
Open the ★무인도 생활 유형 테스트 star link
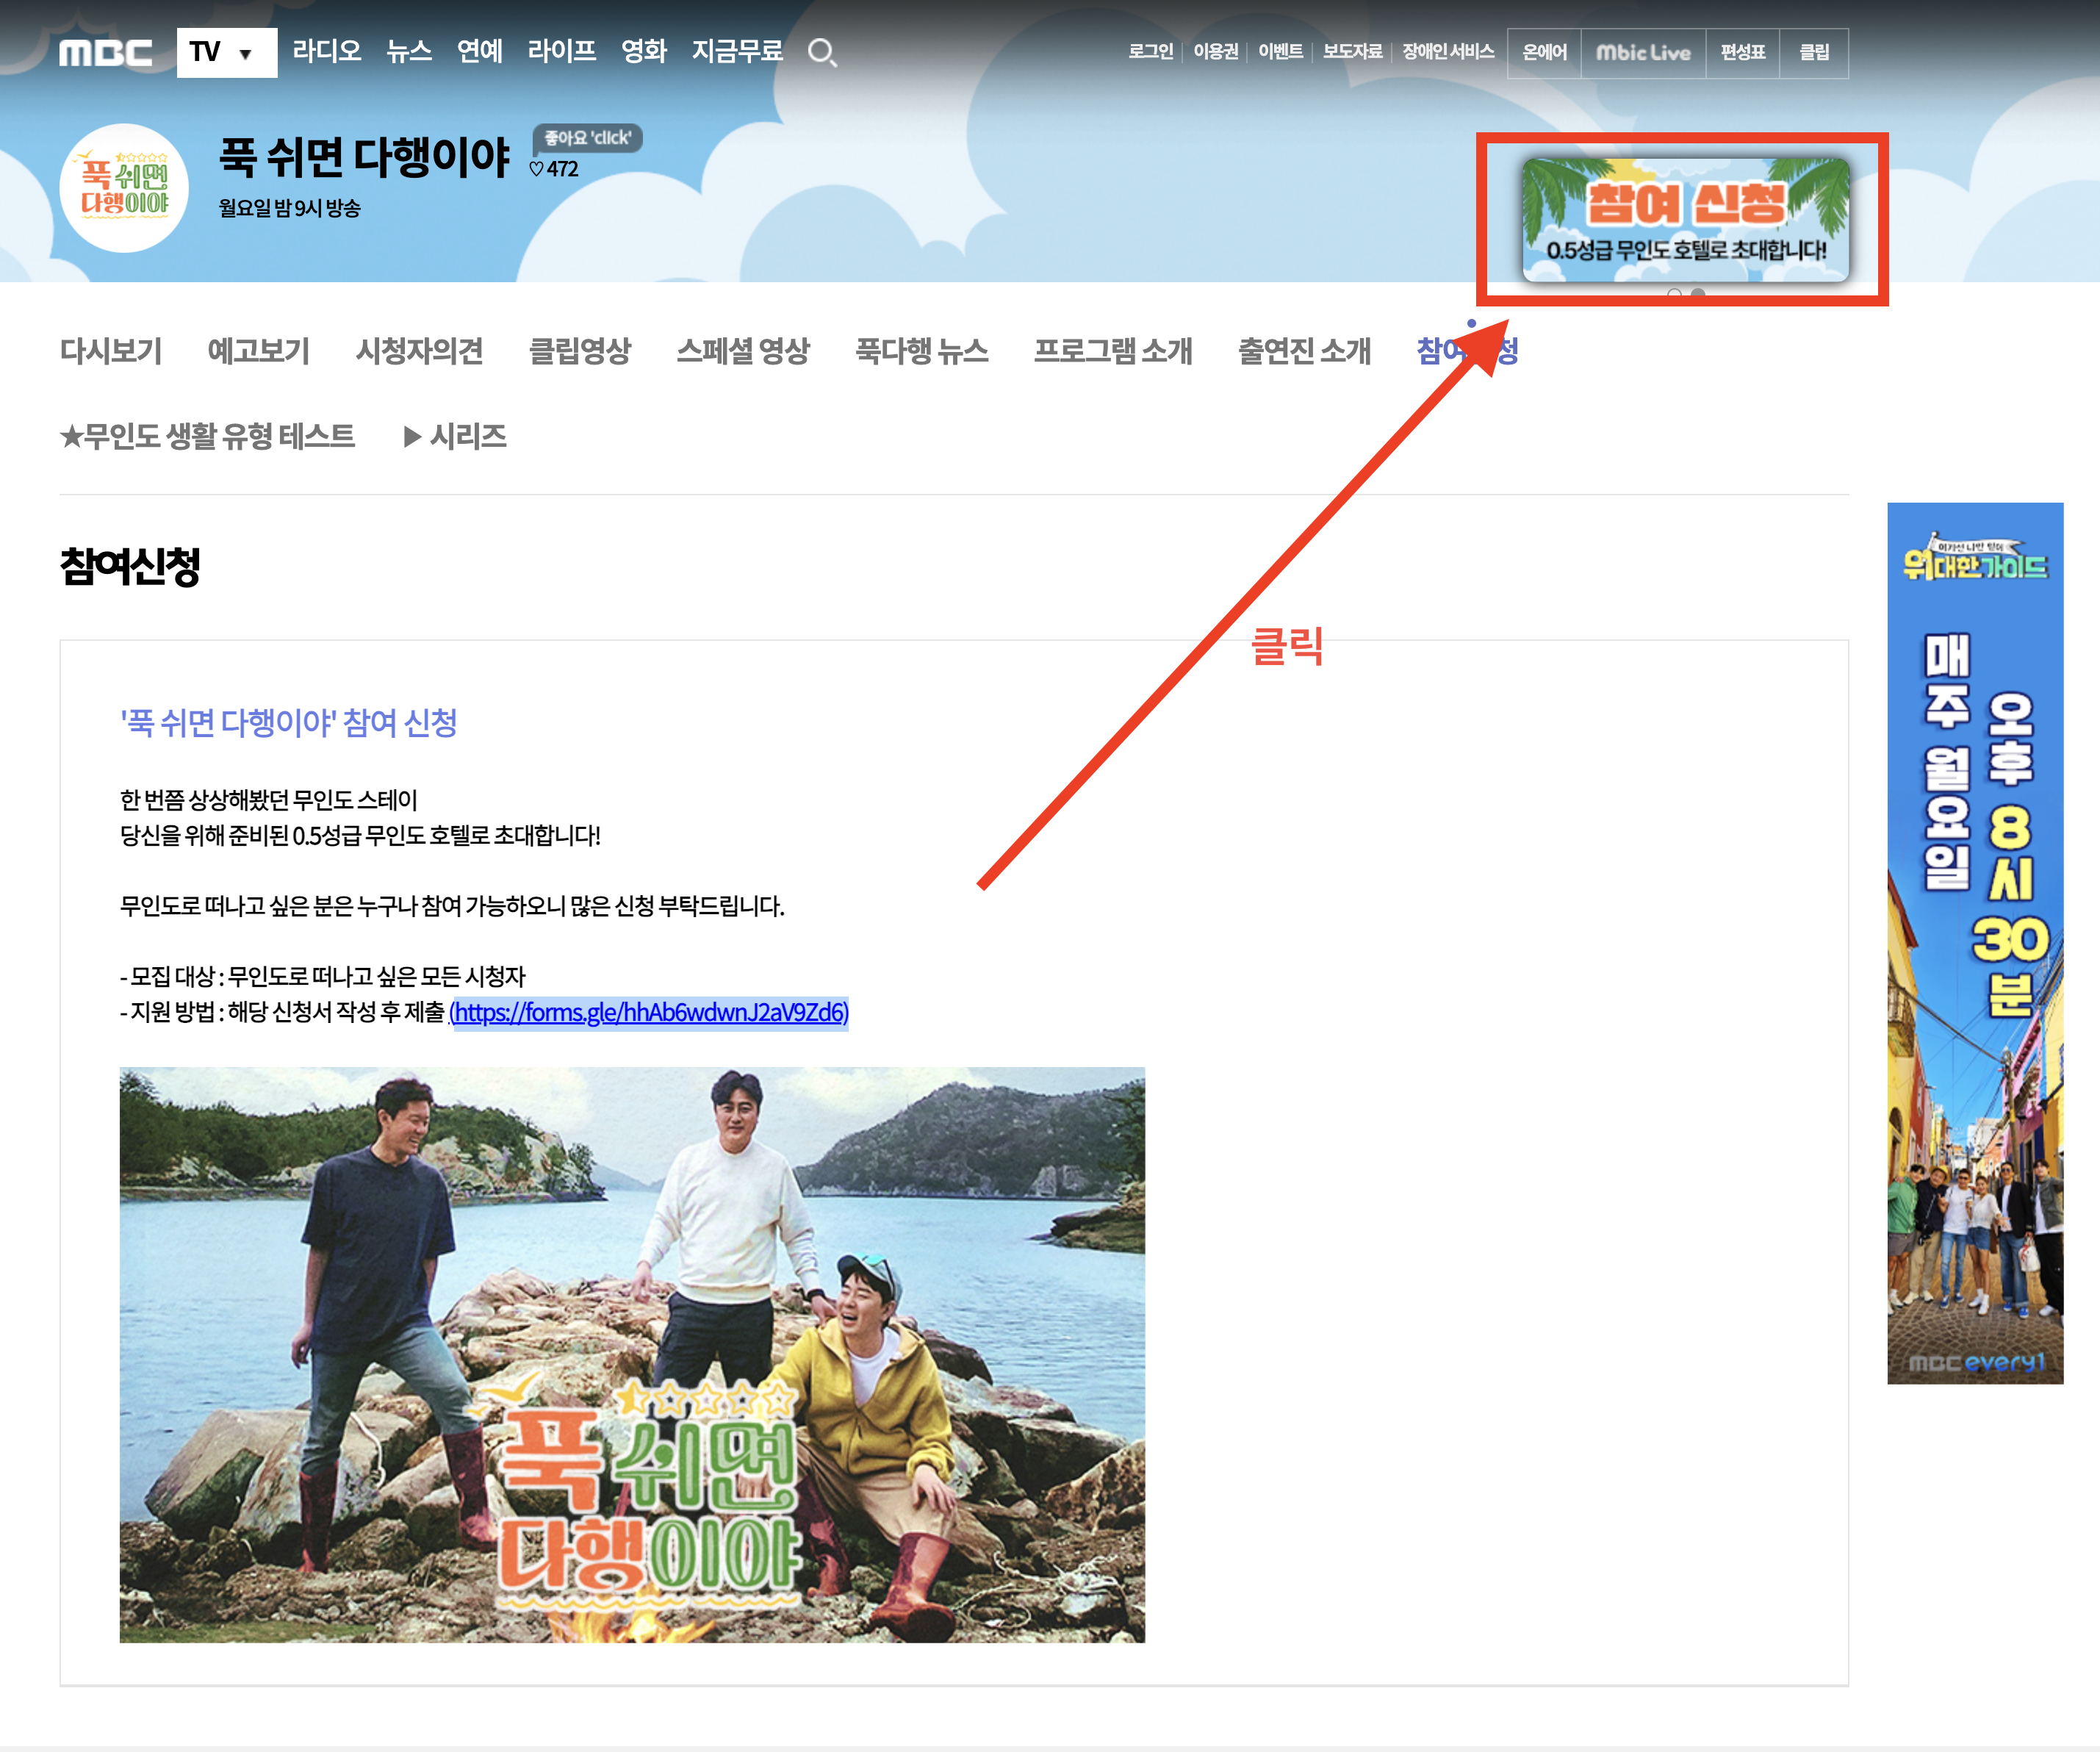[207, 437]
